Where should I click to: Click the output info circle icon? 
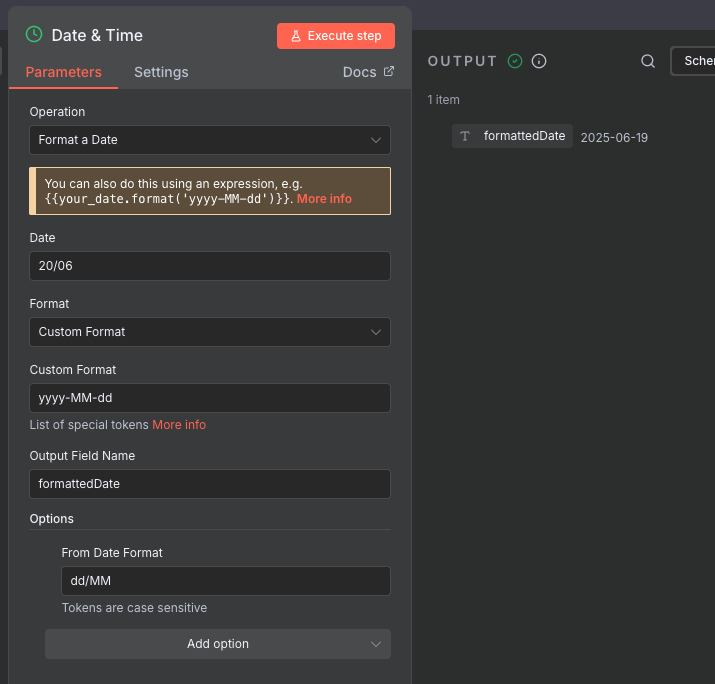tap(539, 61)
